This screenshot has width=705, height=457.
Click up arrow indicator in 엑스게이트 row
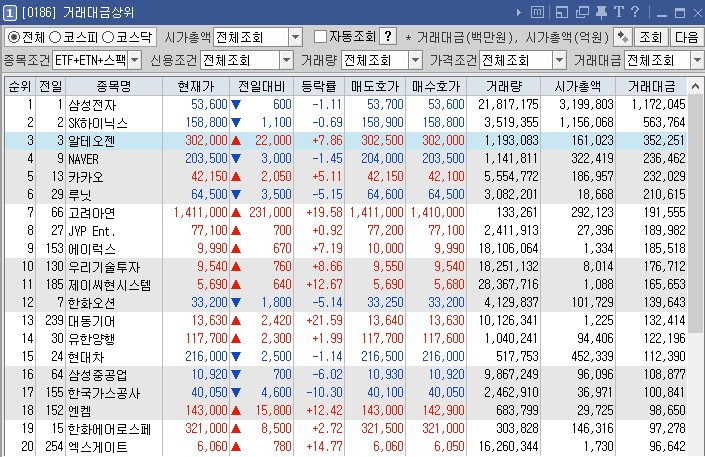[236, 447]
